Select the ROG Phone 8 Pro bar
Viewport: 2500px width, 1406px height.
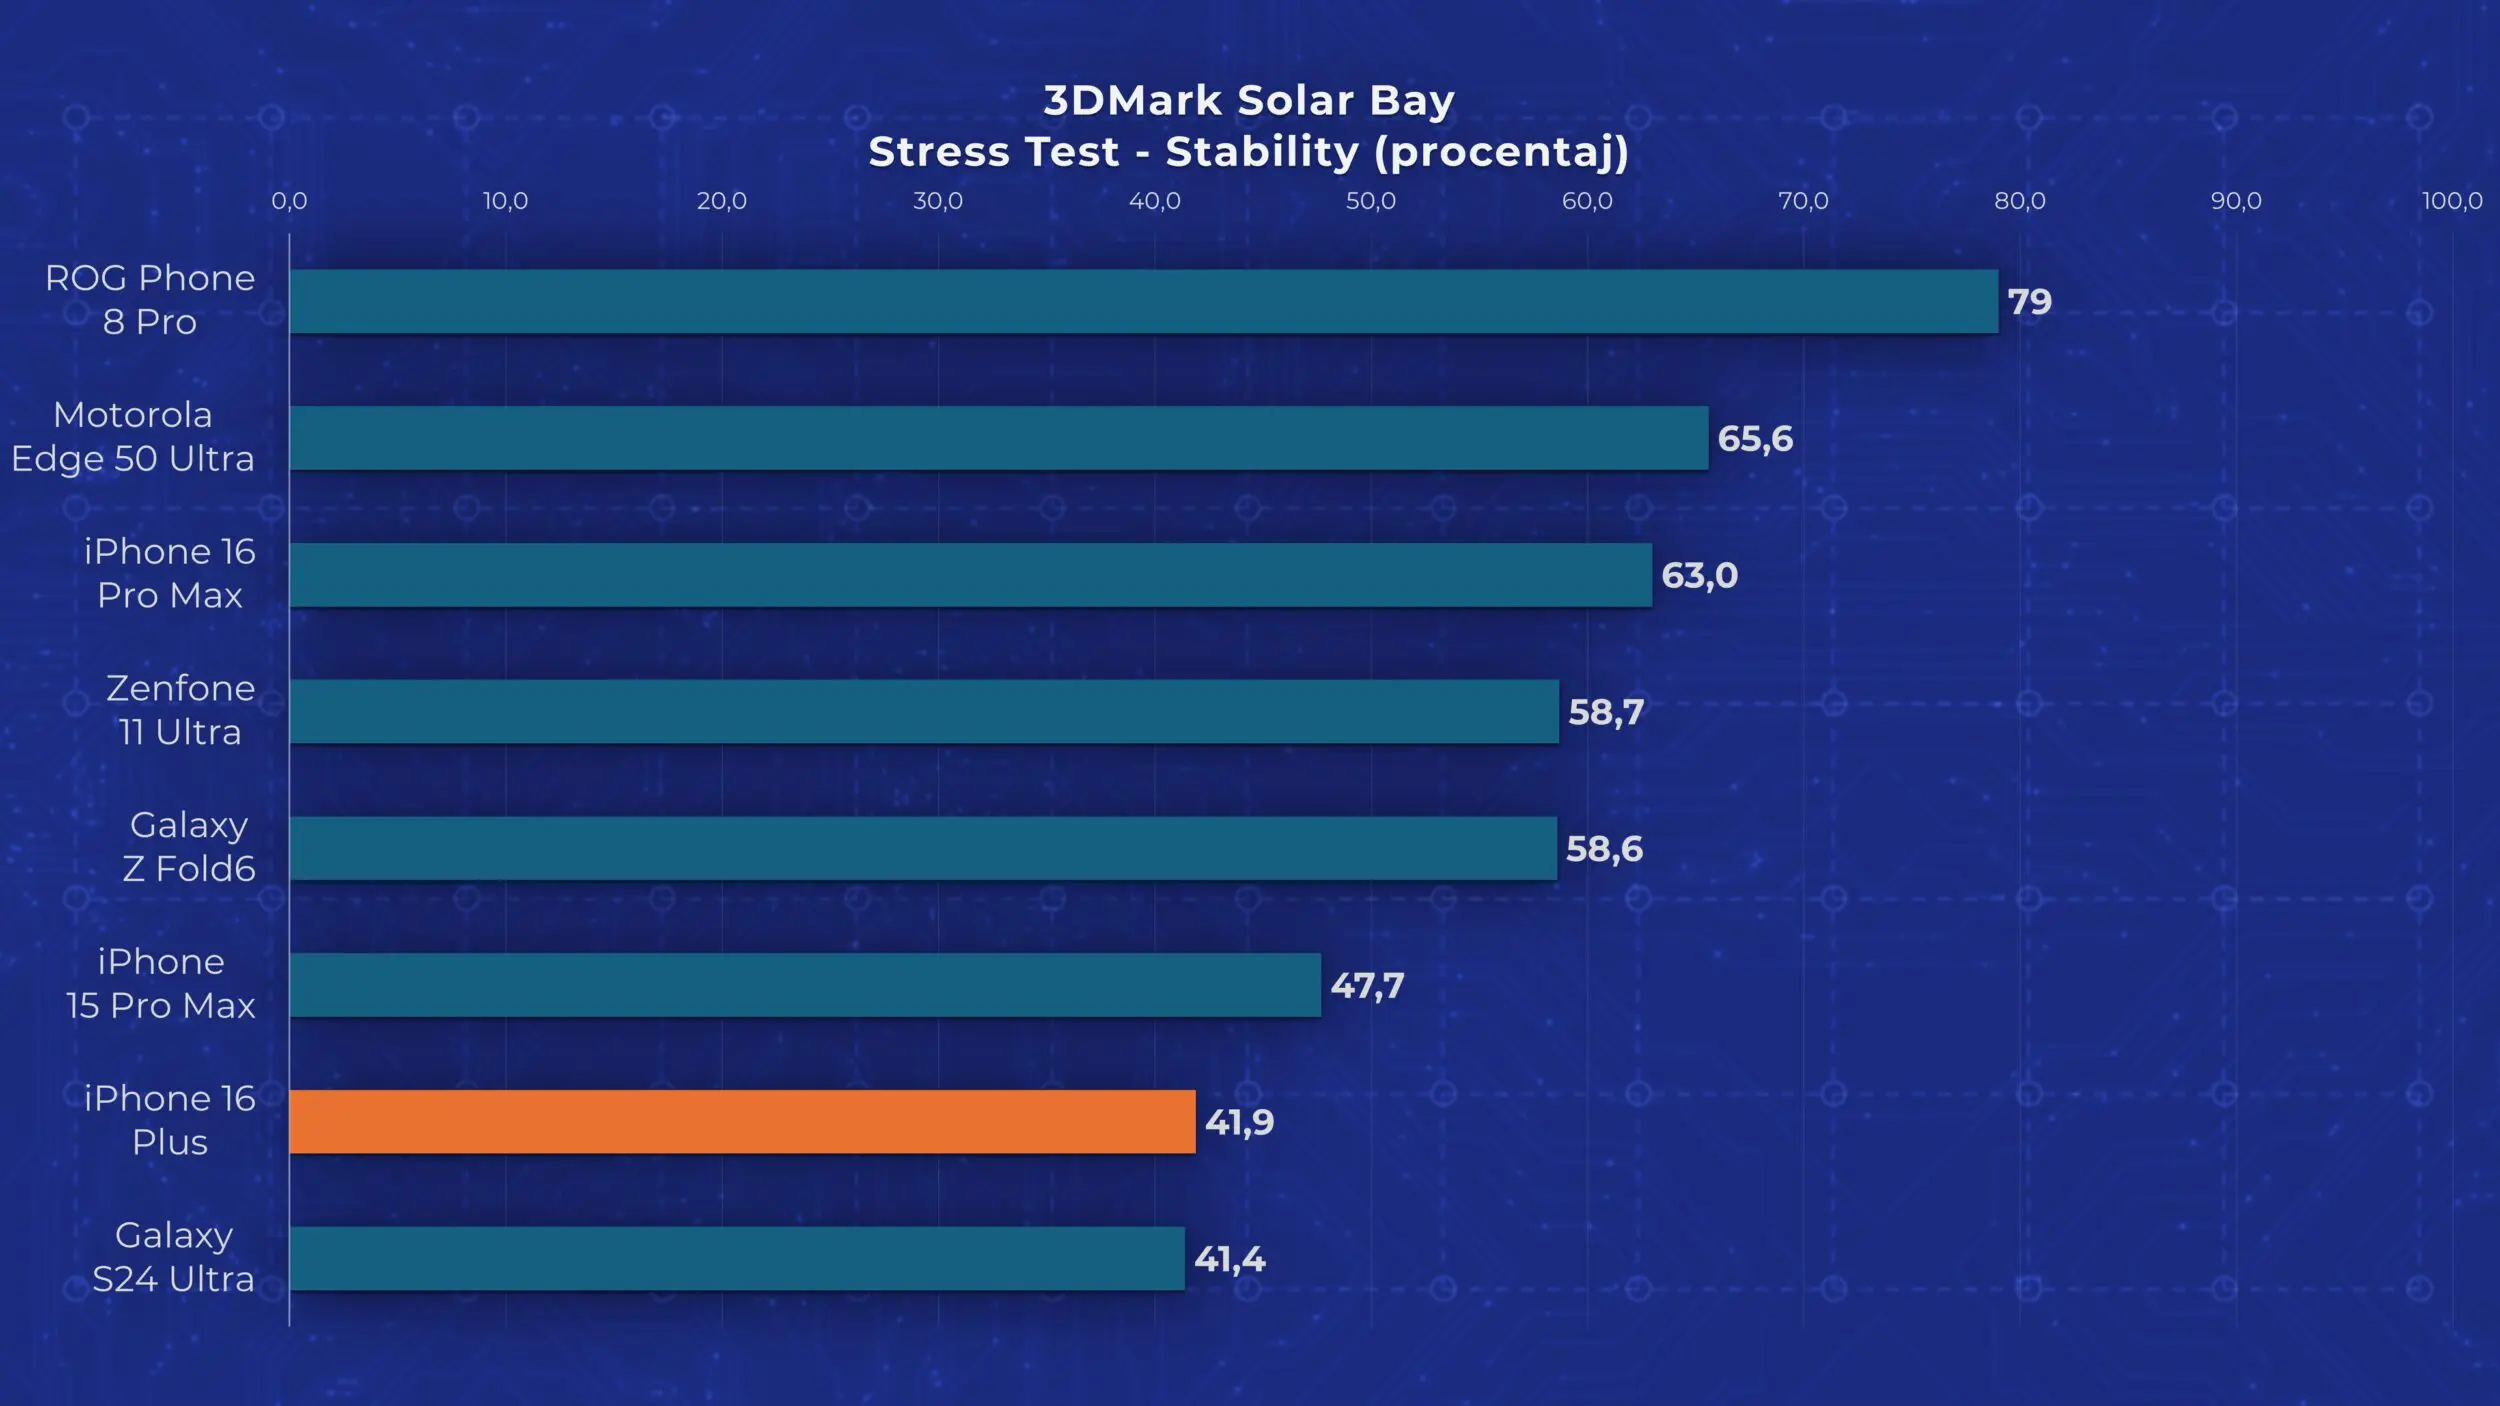click(1144, 301)
